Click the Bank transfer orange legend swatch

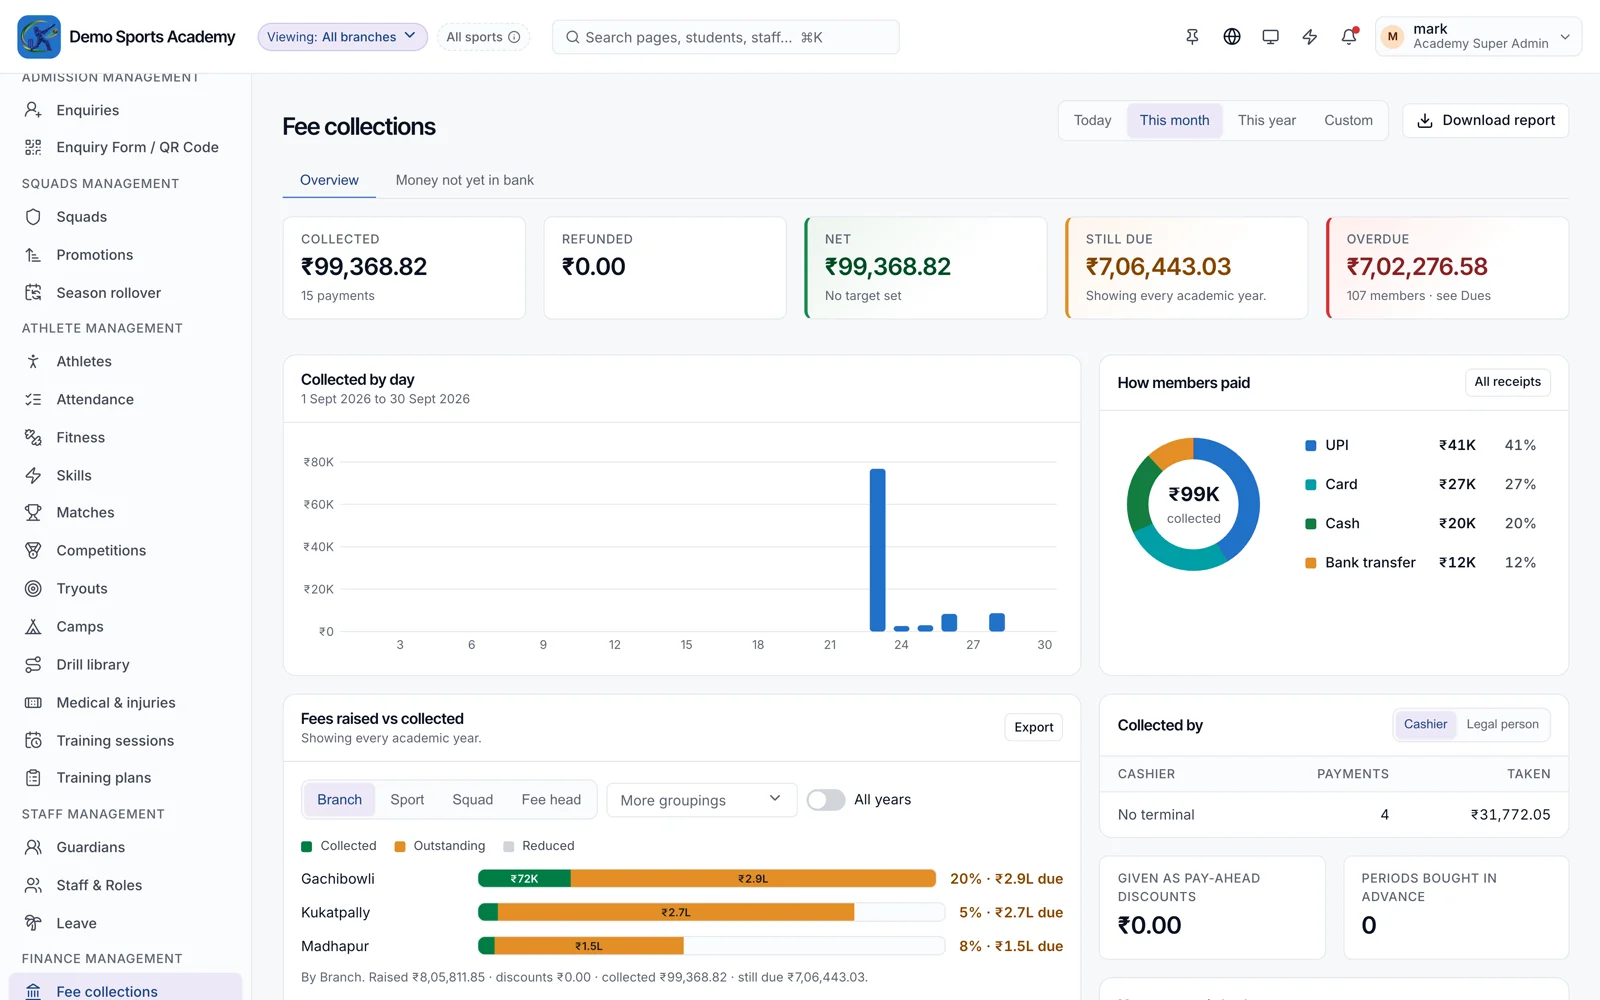point(1310,563)
